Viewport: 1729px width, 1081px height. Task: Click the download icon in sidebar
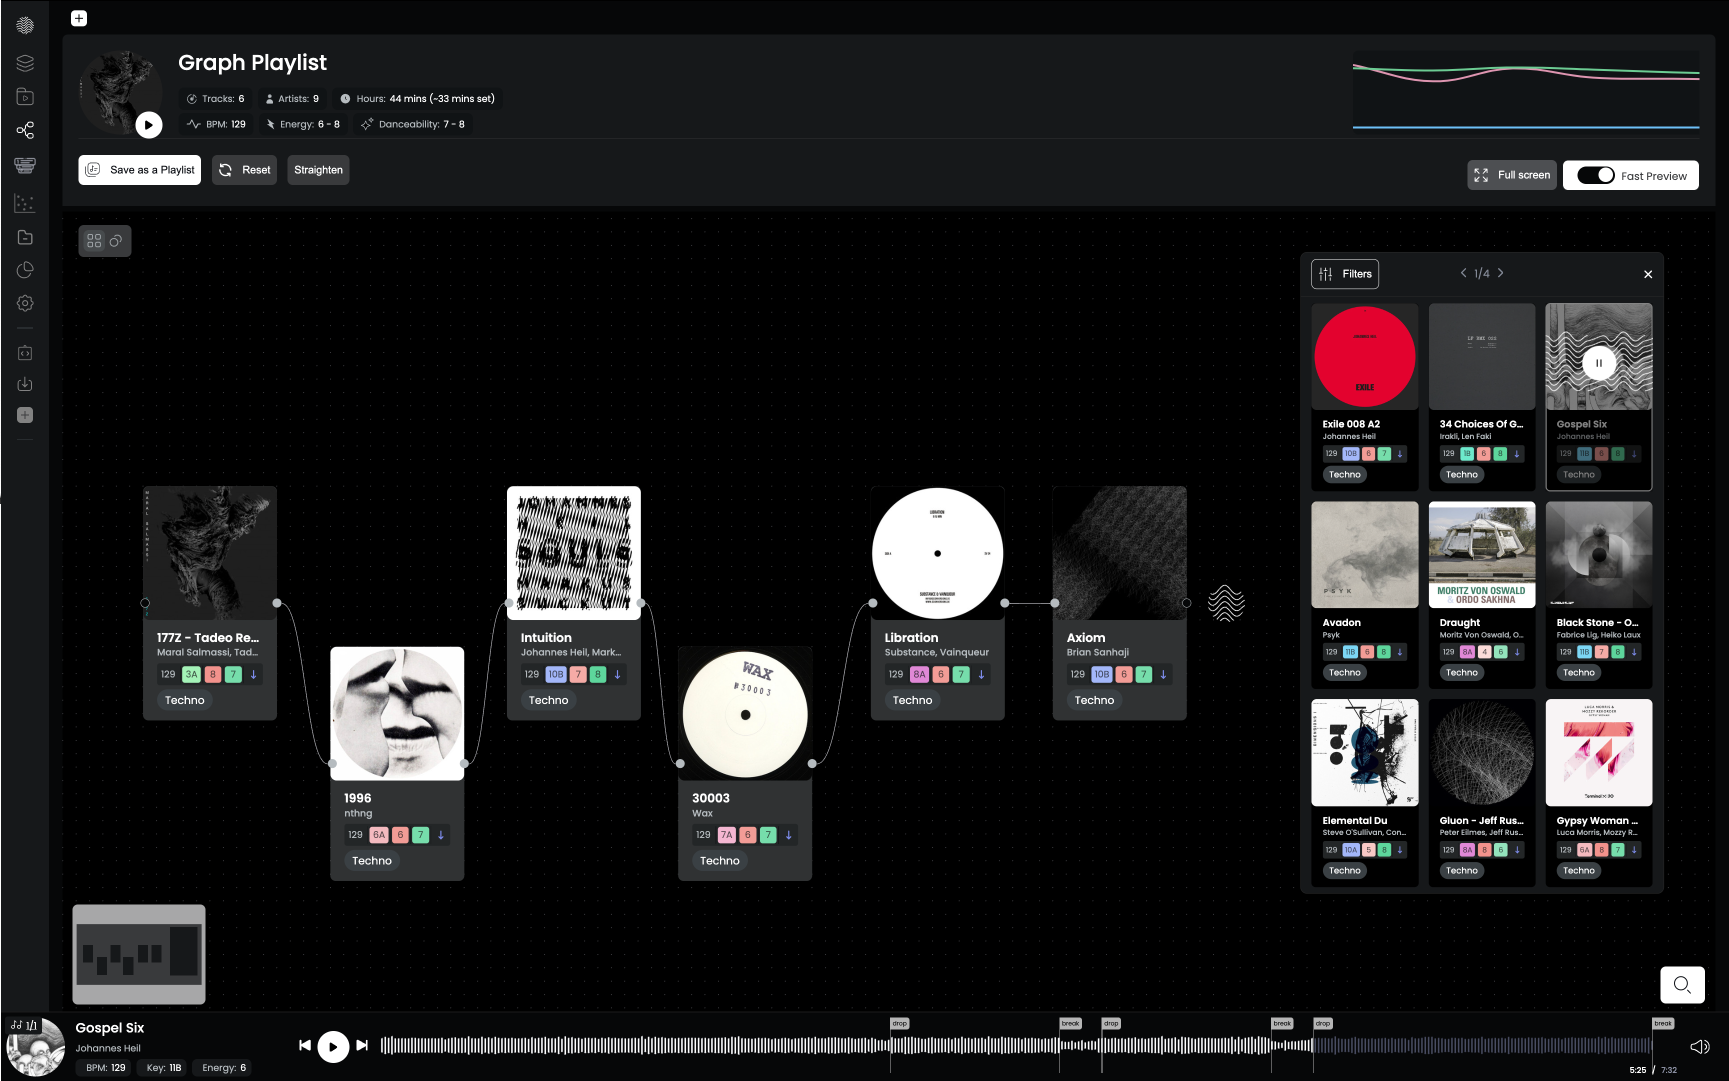click(x=25, y=384)
